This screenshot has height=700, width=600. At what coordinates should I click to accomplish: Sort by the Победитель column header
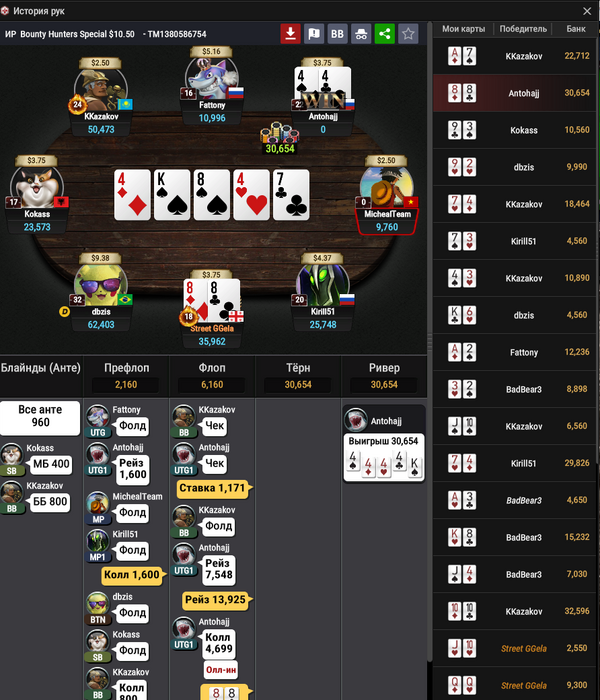(x=523, y=29)
